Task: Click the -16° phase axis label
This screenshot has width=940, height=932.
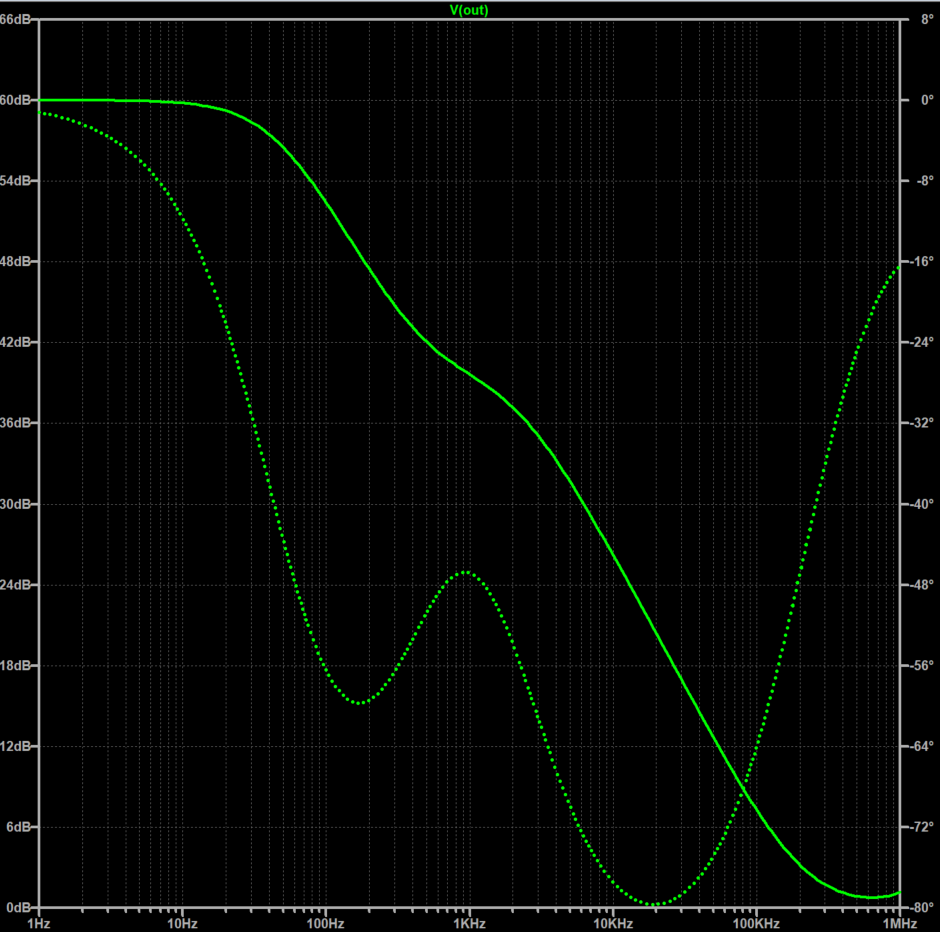Action: click(x=920, y=262)
